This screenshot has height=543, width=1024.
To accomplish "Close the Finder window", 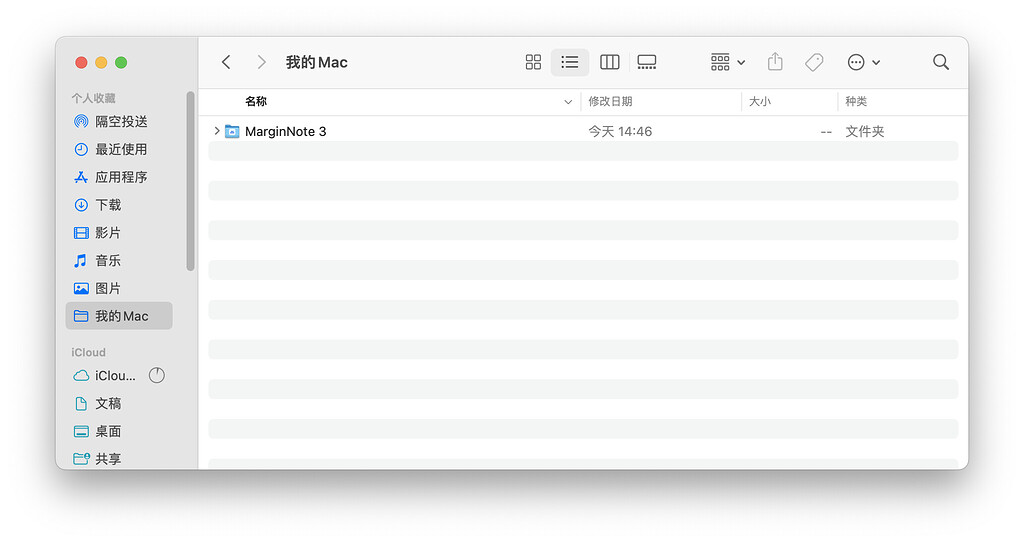I will pyautogui.click(x=81, y=62).
